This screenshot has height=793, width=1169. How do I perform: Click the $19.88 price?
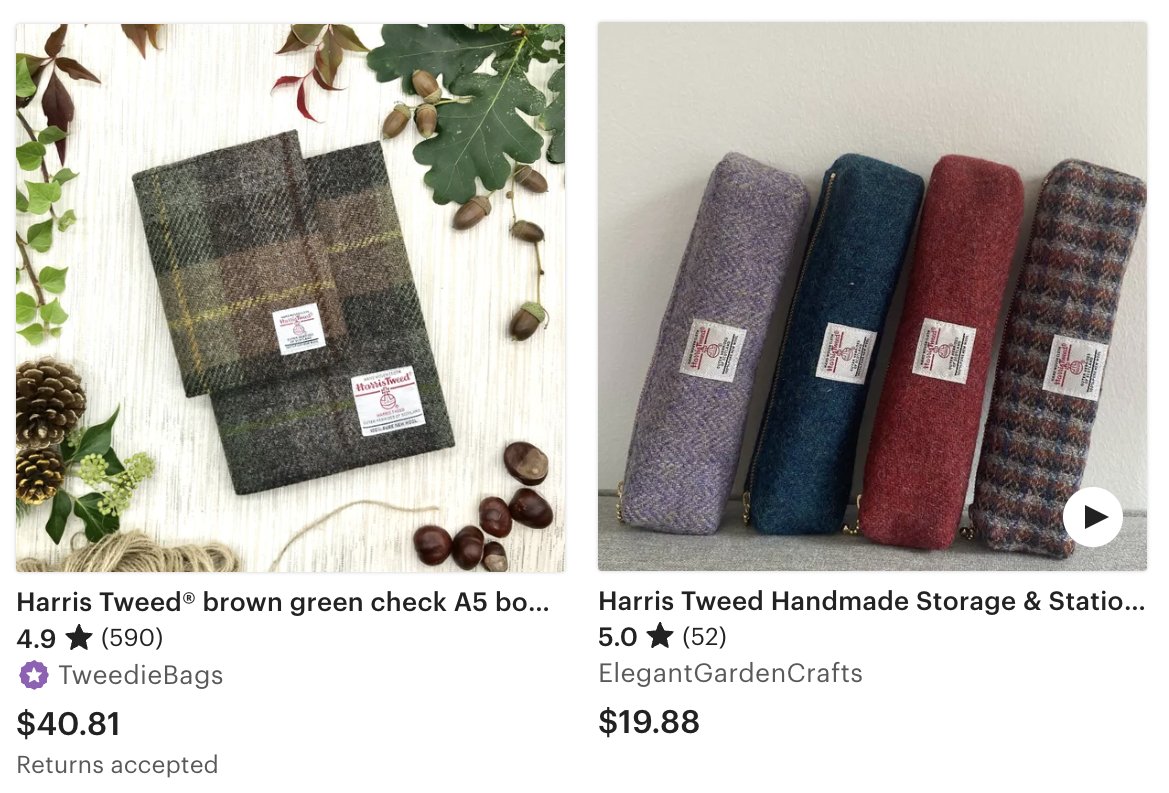[649, 721]
